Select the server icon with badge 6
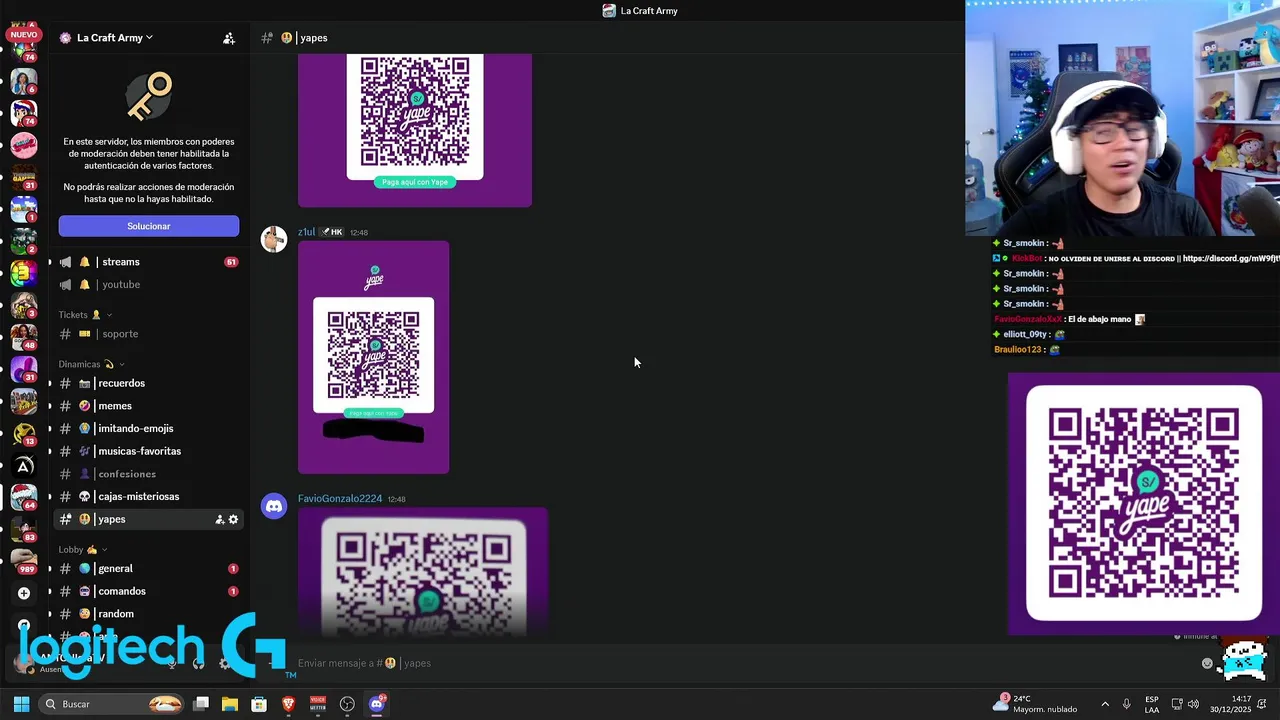Image resolution: width=1280 pixels, height=720 pixels. (x=24, y=79)
